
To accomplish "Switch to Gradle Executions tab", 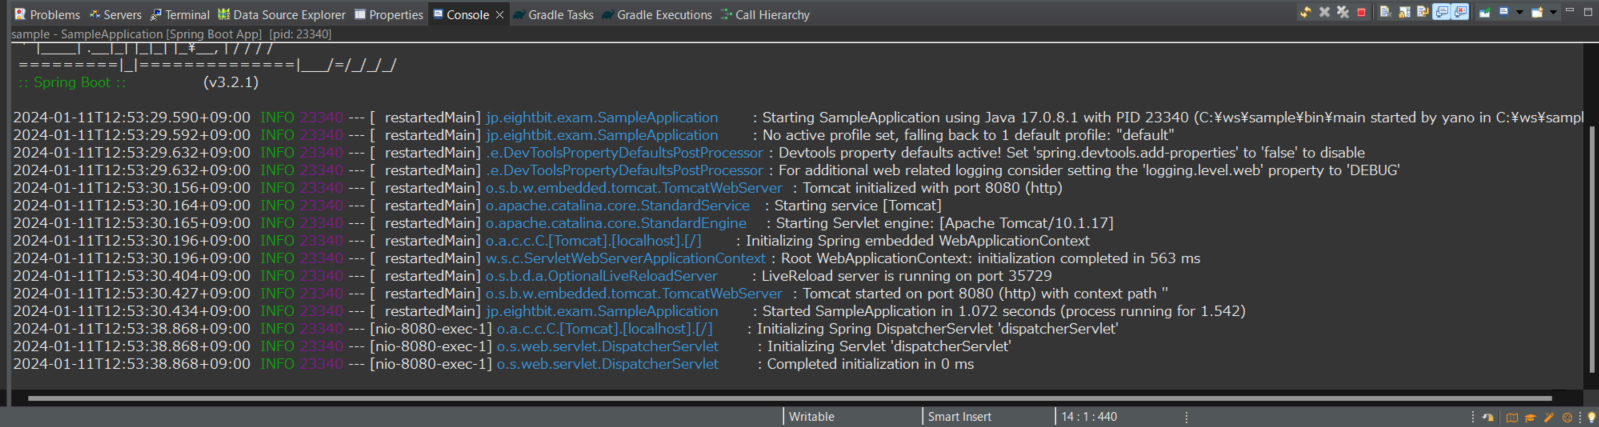I will coord(656,15).
